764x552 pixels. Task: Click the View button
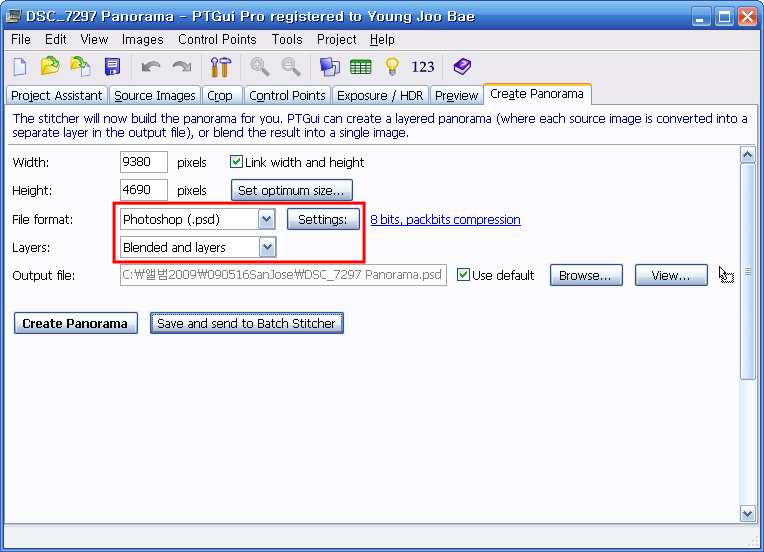(x=671, y=275)
